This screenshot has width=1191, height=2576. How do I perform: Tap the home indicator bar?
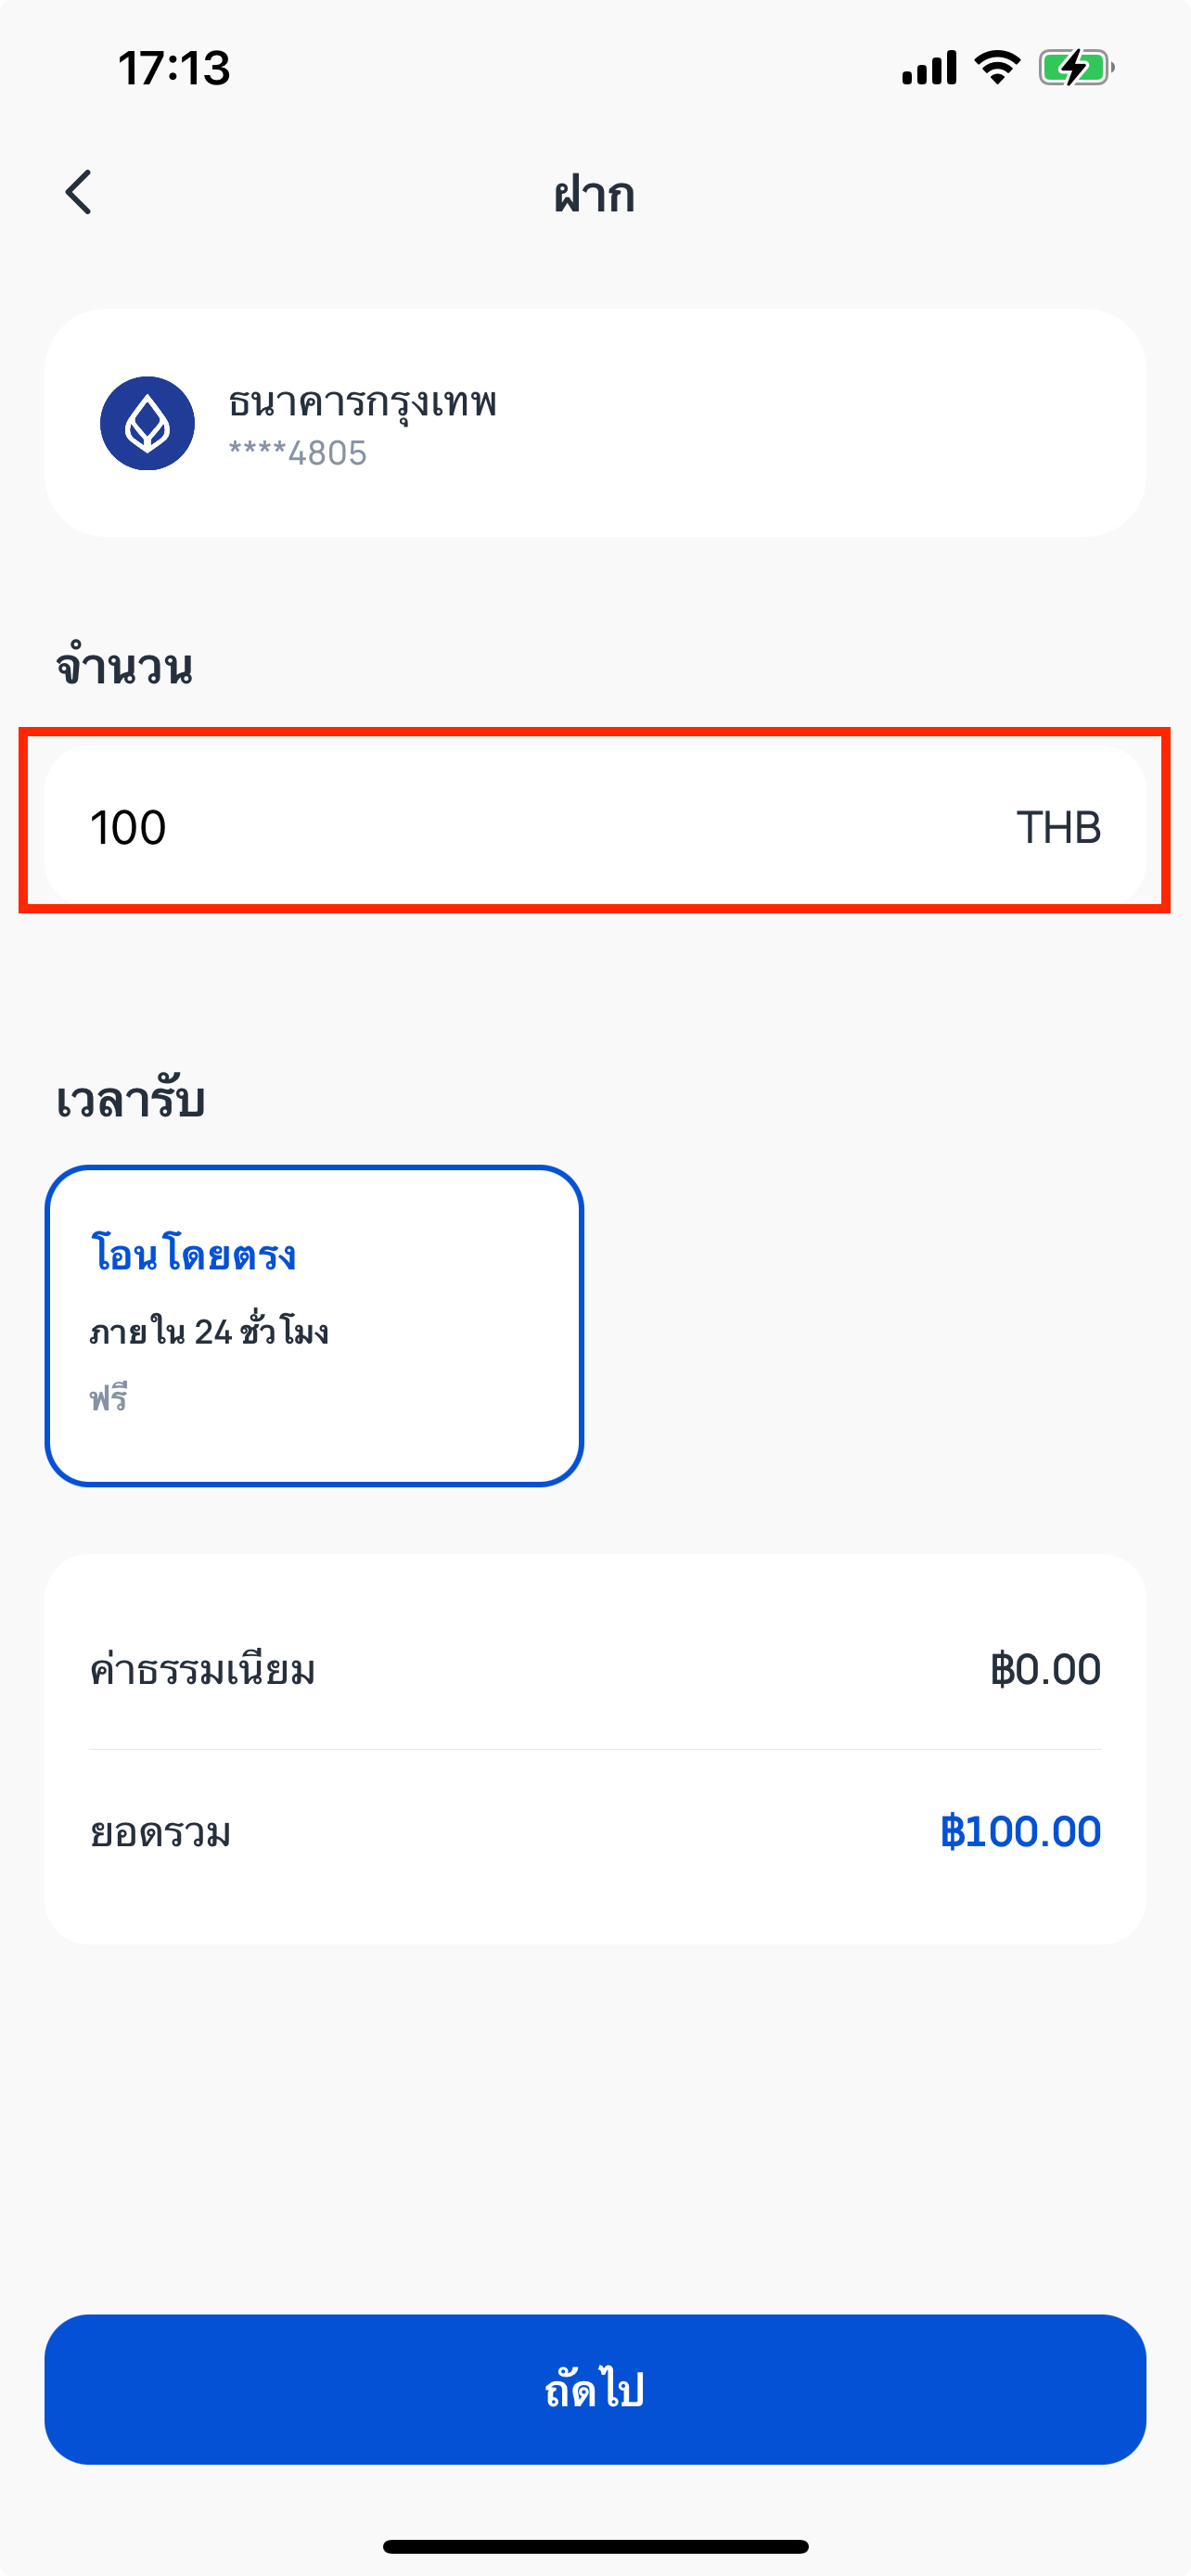(595, 2547)
